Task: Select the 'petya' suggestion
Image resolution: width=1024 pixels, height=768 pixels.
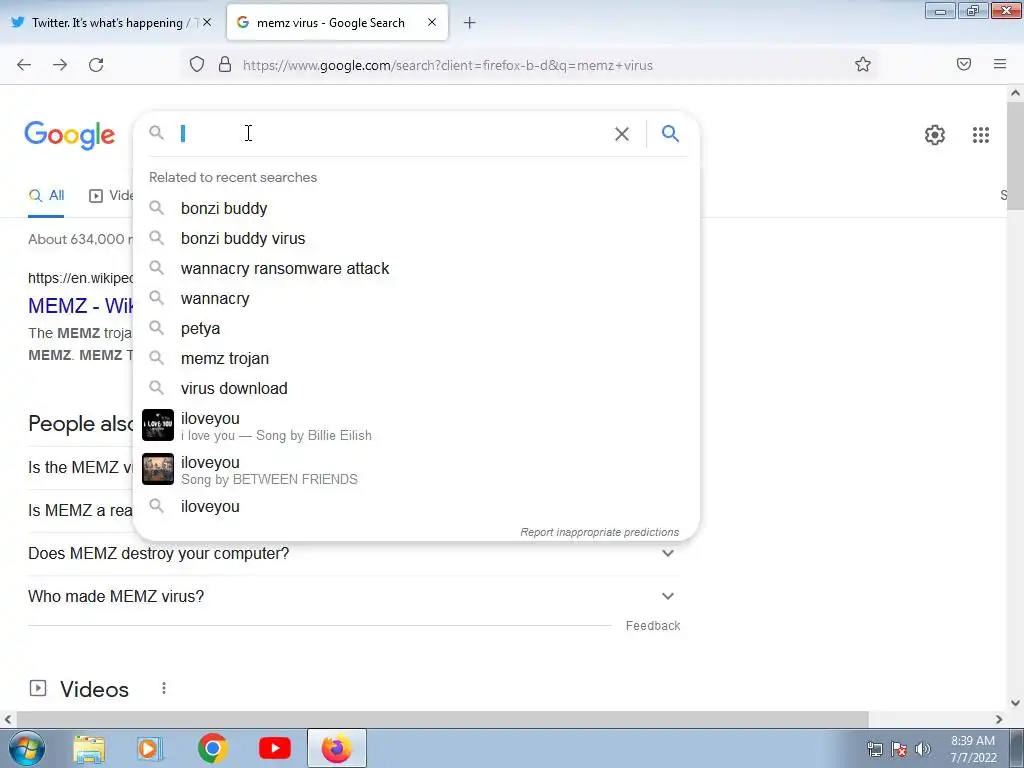Action: tap(417, 328)
